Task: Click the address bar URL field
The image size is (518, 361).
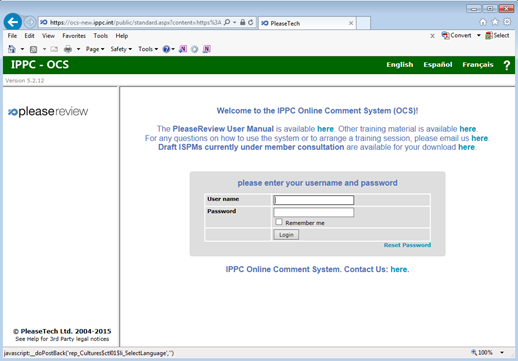Action: (135, 22)
